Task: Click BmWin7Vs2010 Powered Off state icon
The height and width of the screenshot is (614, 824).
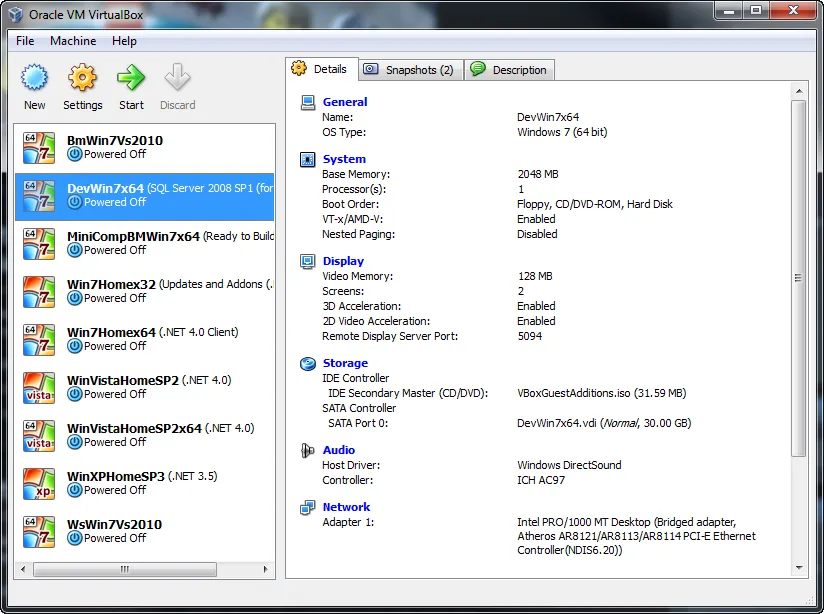Action: 75,154
